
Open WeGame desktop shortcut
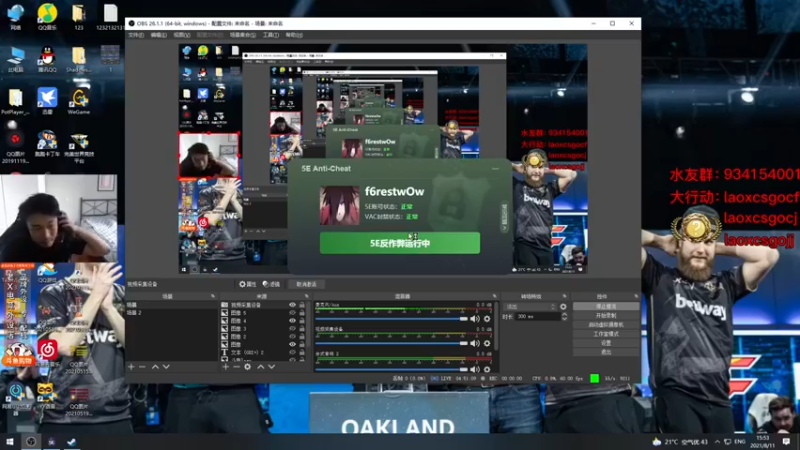click(79, 101)
